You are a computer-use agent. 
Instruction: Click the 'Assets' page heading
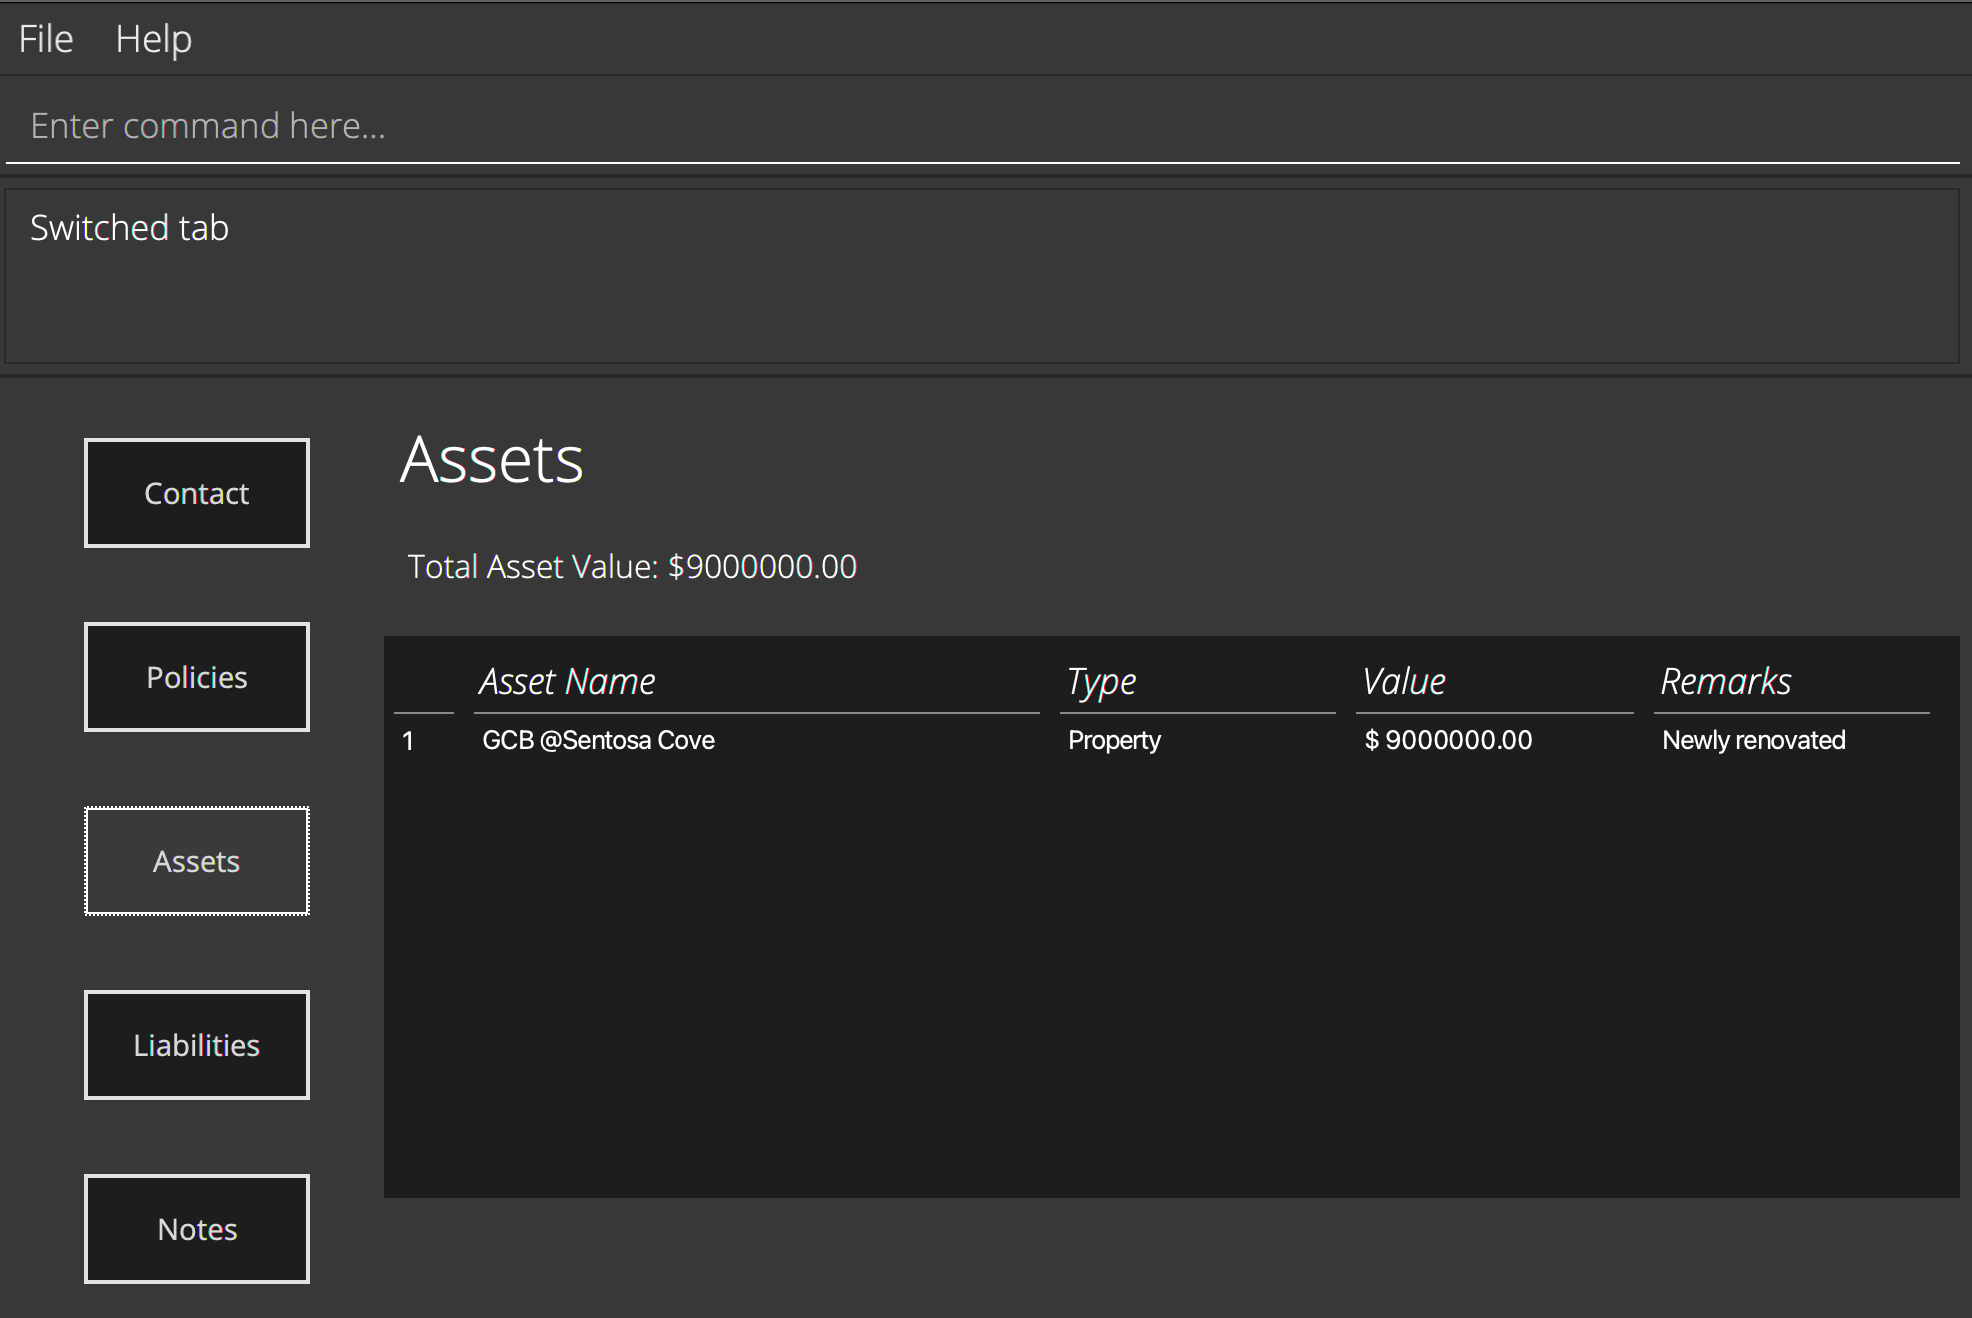(x=491, y=460)
